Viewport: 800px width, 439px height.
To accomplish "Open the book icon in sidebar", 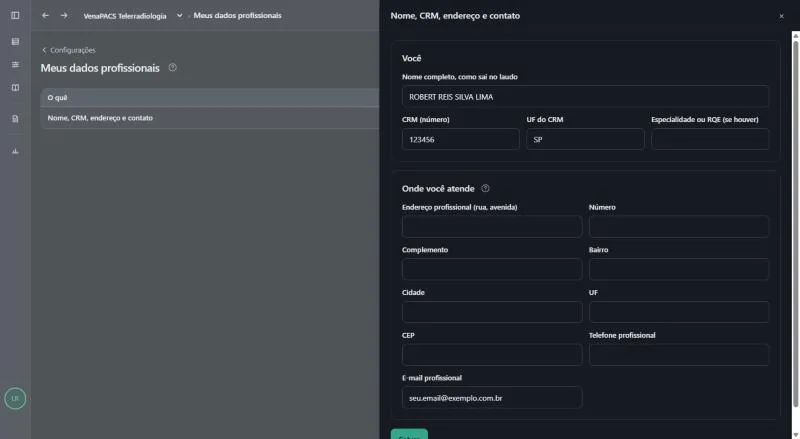I will (x=15, y=88).
